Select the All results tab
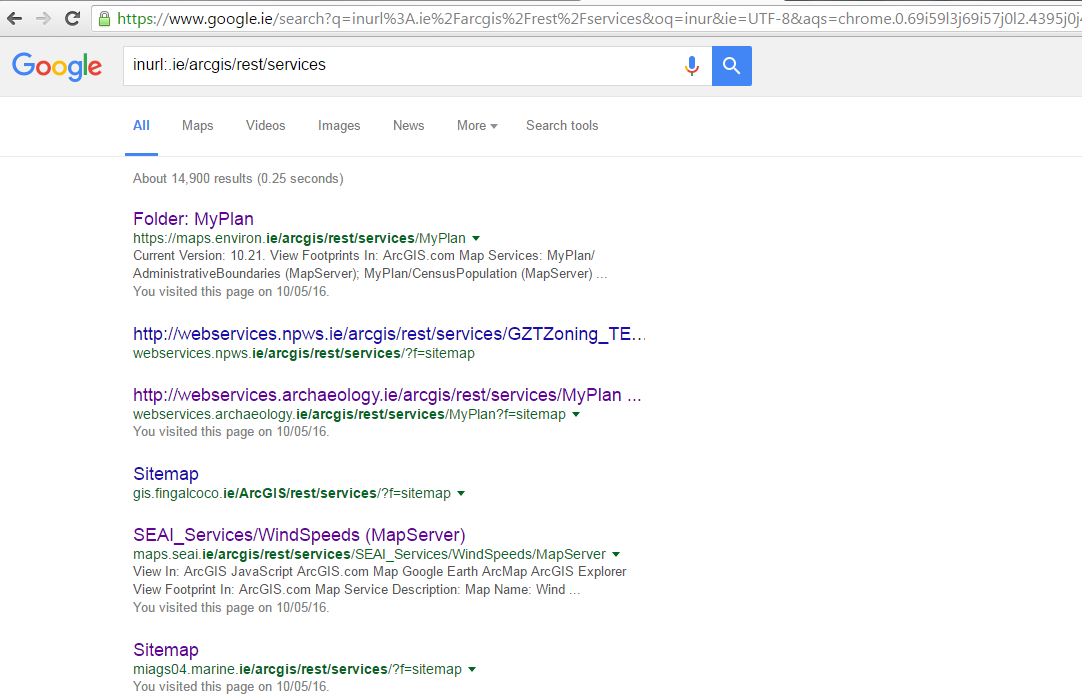The image size is (1082, 697). point(141,126)
